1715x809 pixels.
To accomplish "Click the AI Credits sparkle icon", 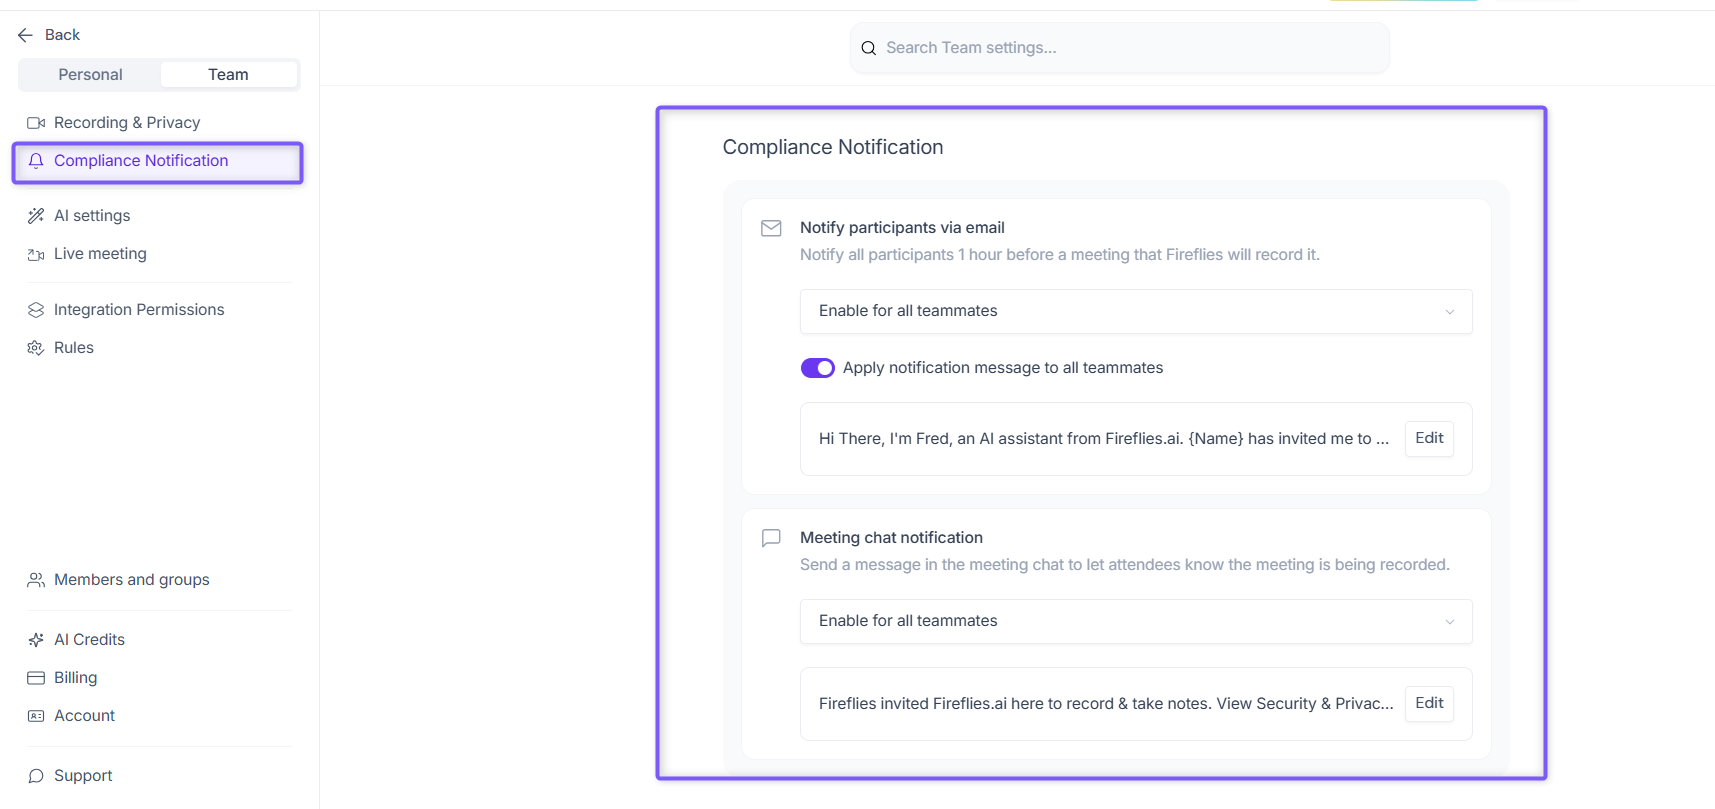I will tap(36, 640).
